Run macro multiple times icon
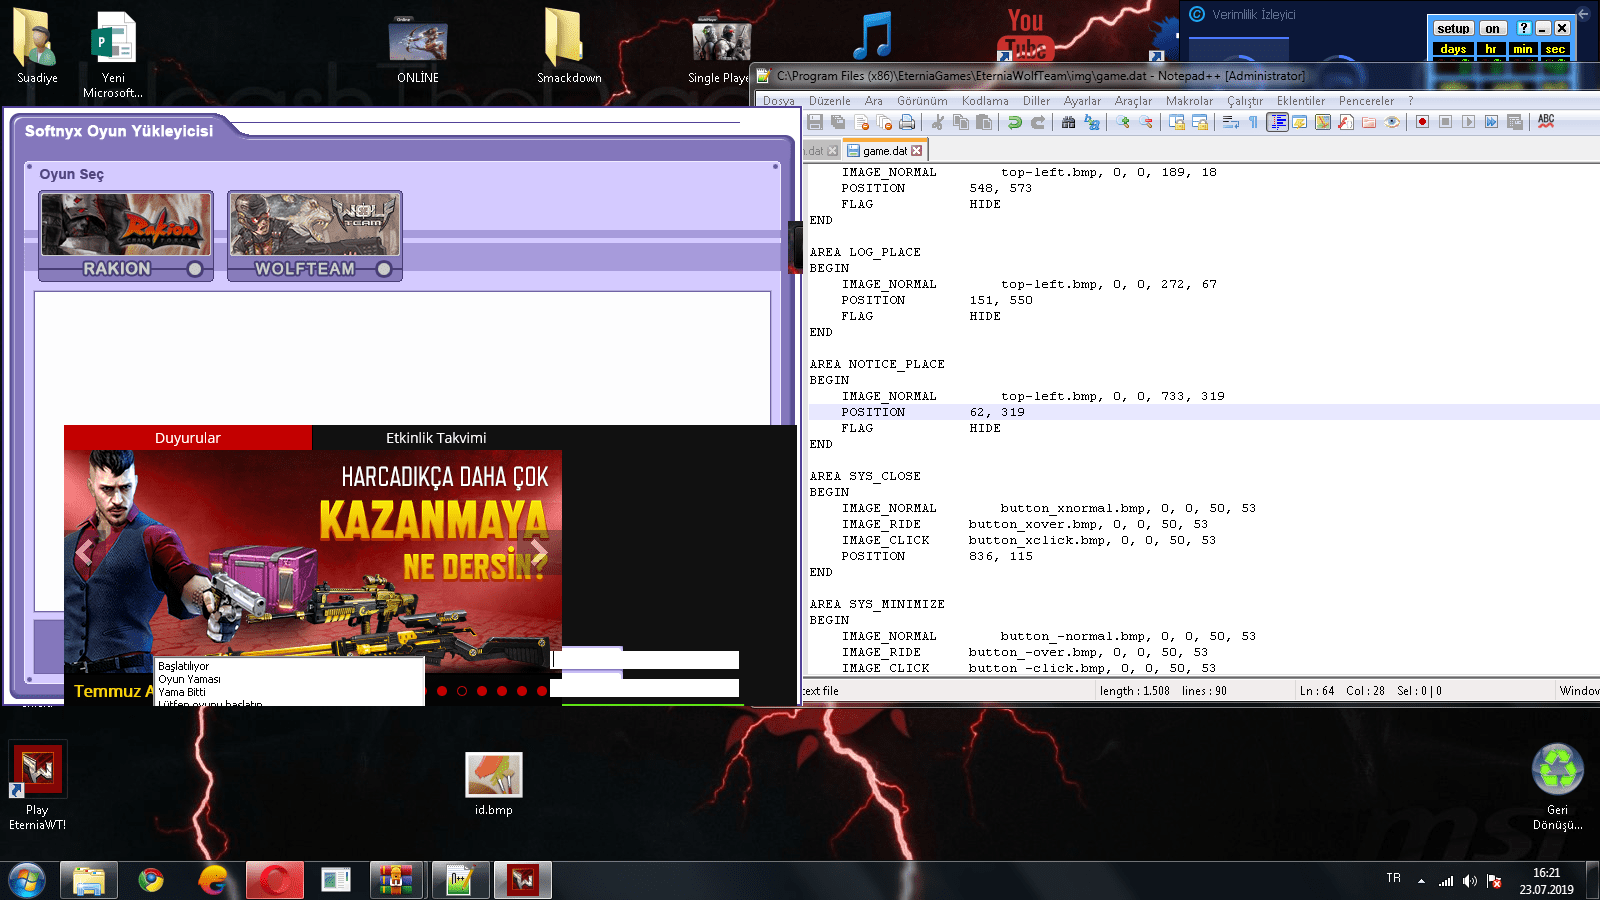Screen dimensions: 1600x900 [1491, 122]
